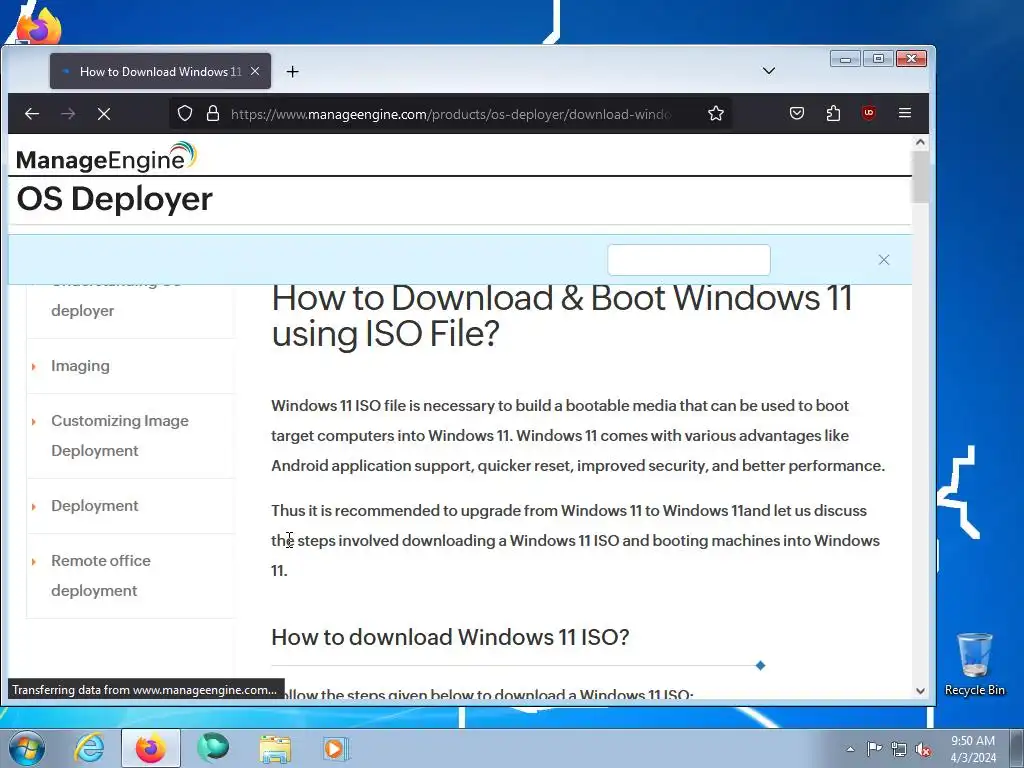The height and width of the screenshot is (768, 1024).
Task: Click the vertical scrollbar thumb
Action: [920, 176]
